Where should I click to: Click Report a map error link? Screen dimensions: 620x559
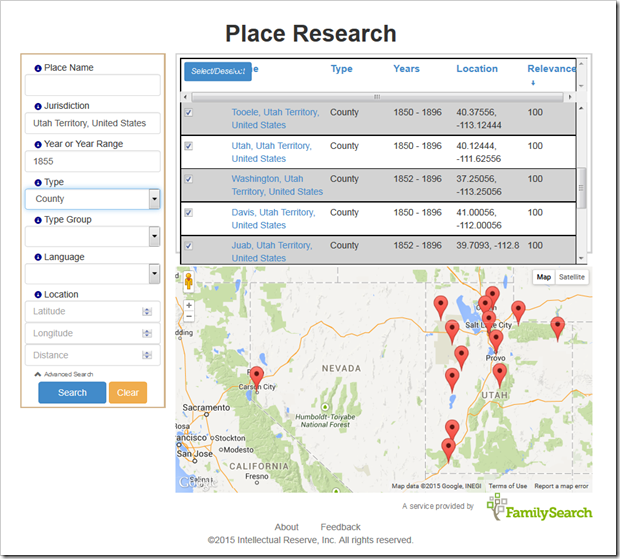point(561,486)
